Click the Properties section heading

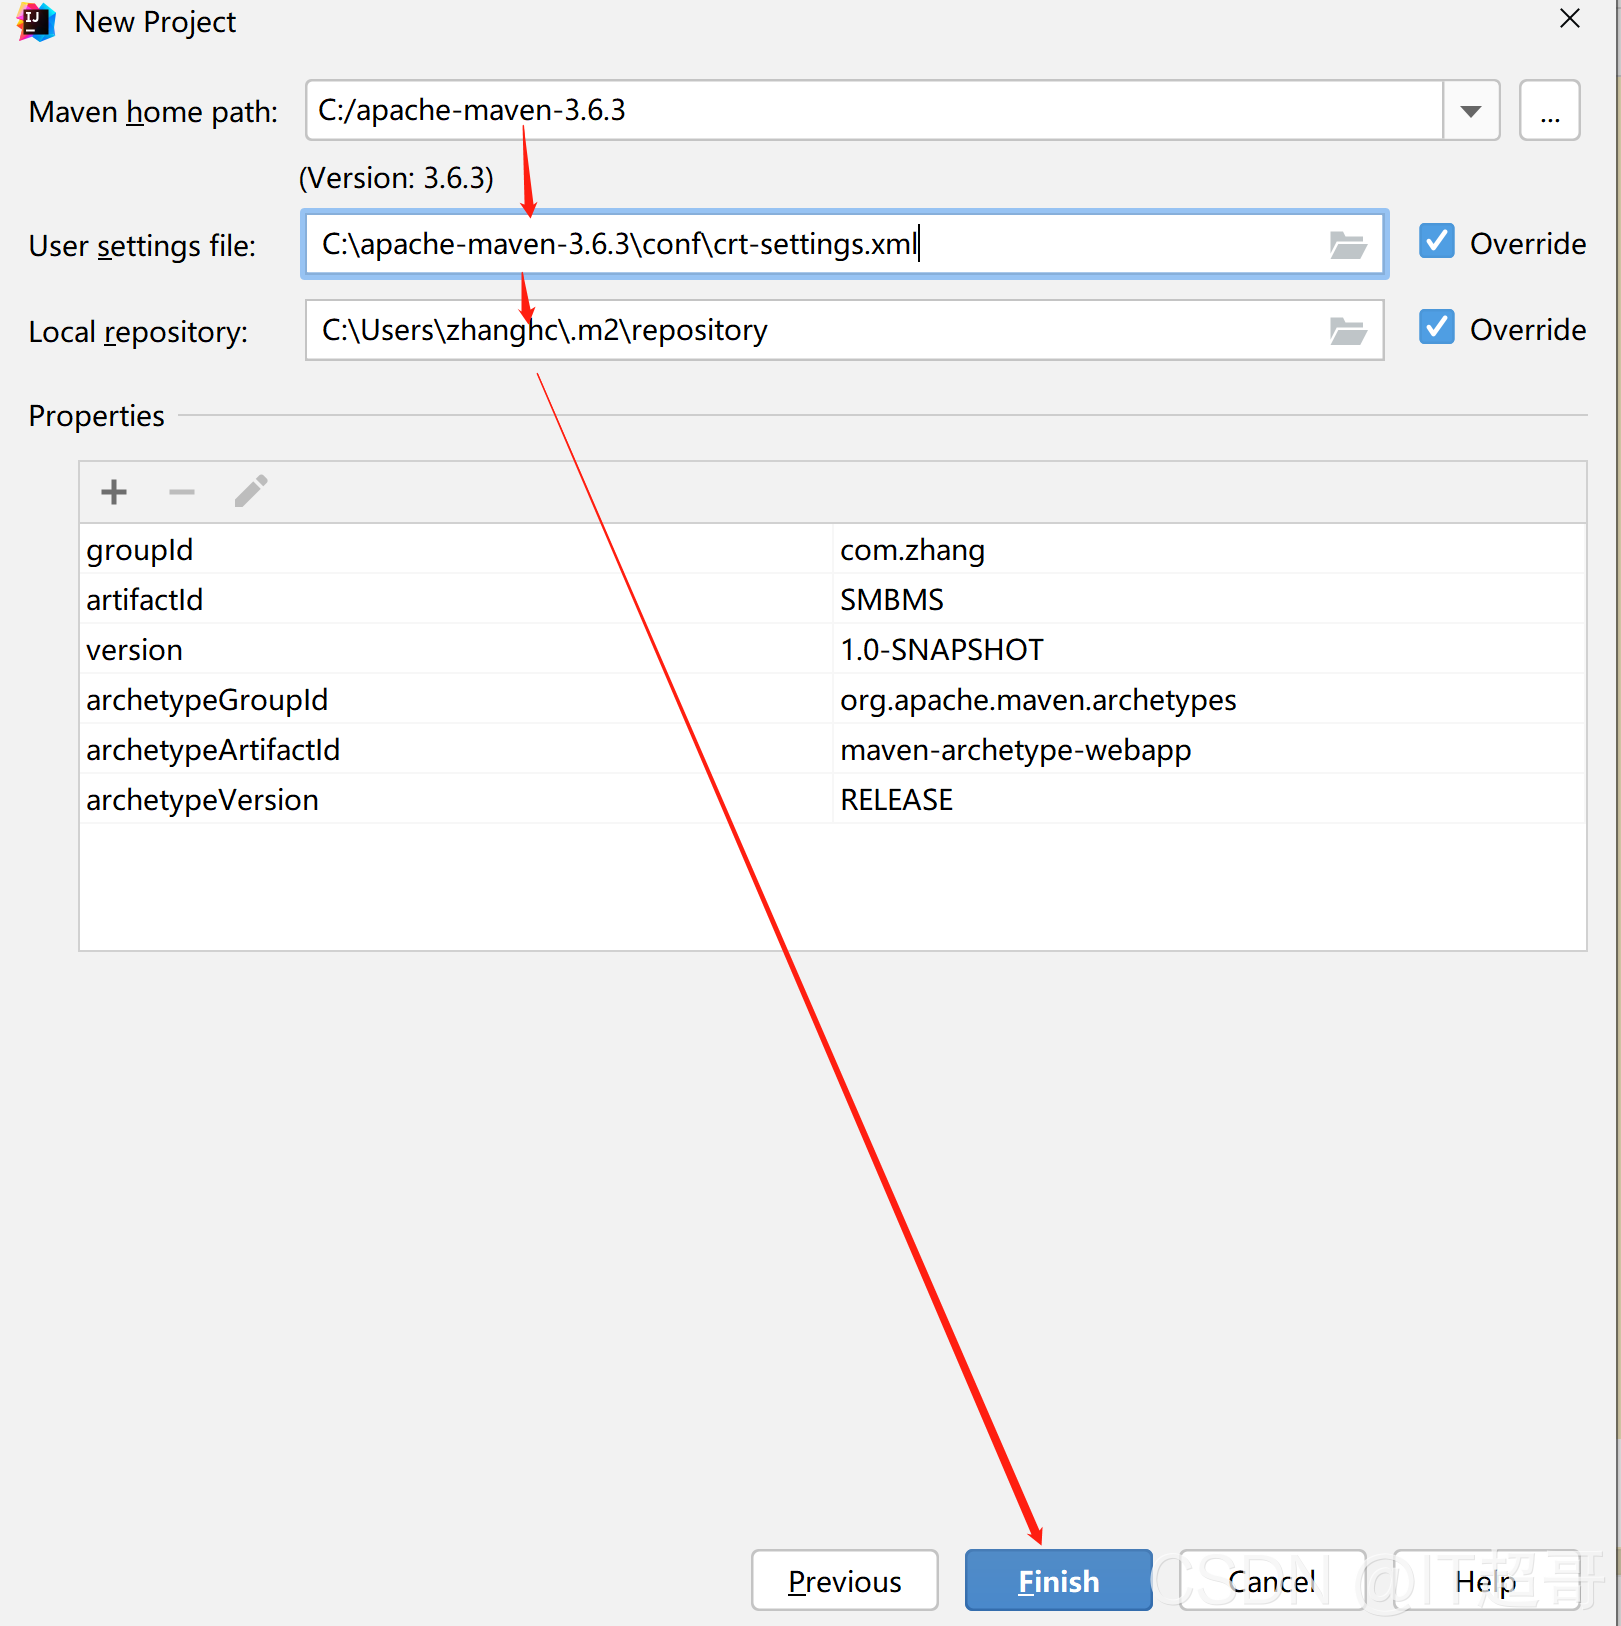96,415
